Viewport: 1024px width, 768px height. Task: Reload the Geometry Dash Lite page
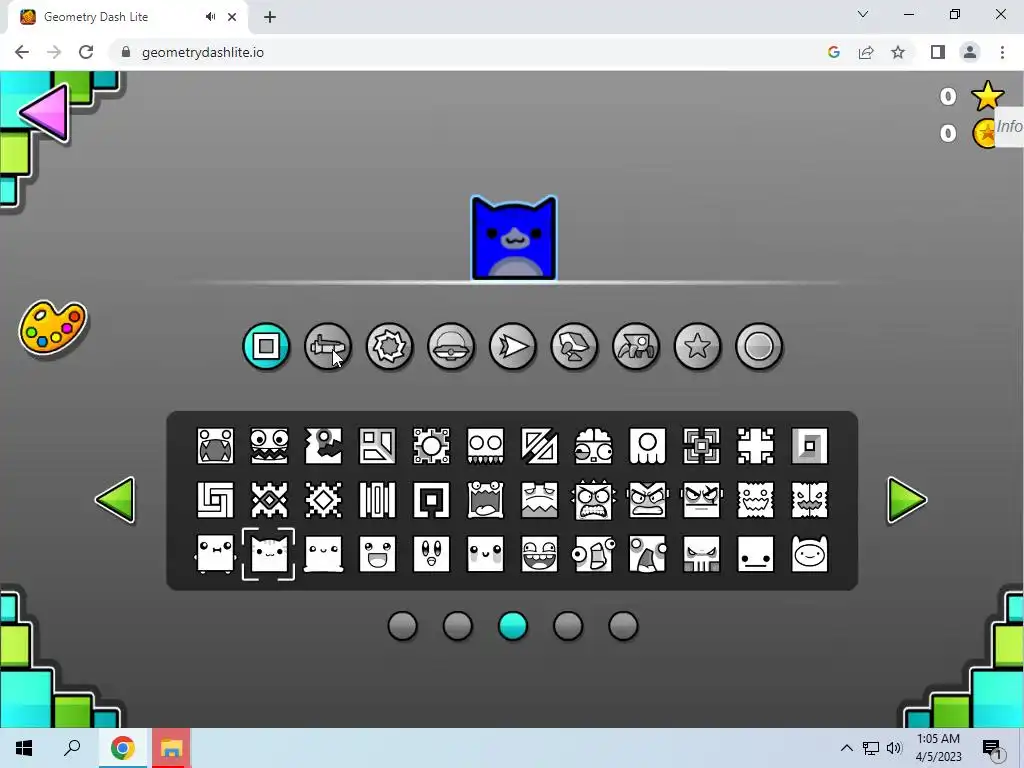(86, 52)
